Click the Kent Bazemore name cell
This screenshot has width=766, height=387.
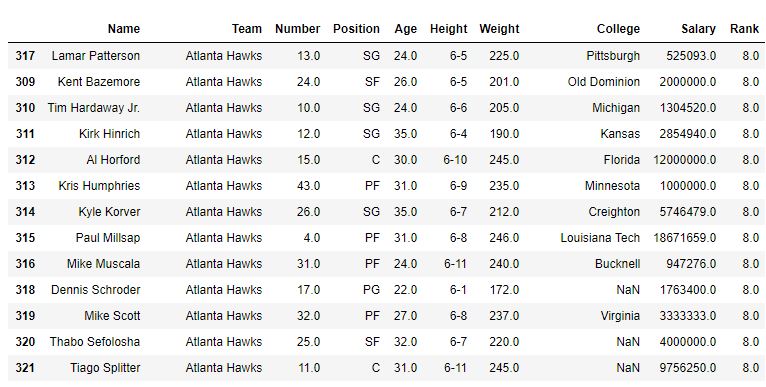99,82
